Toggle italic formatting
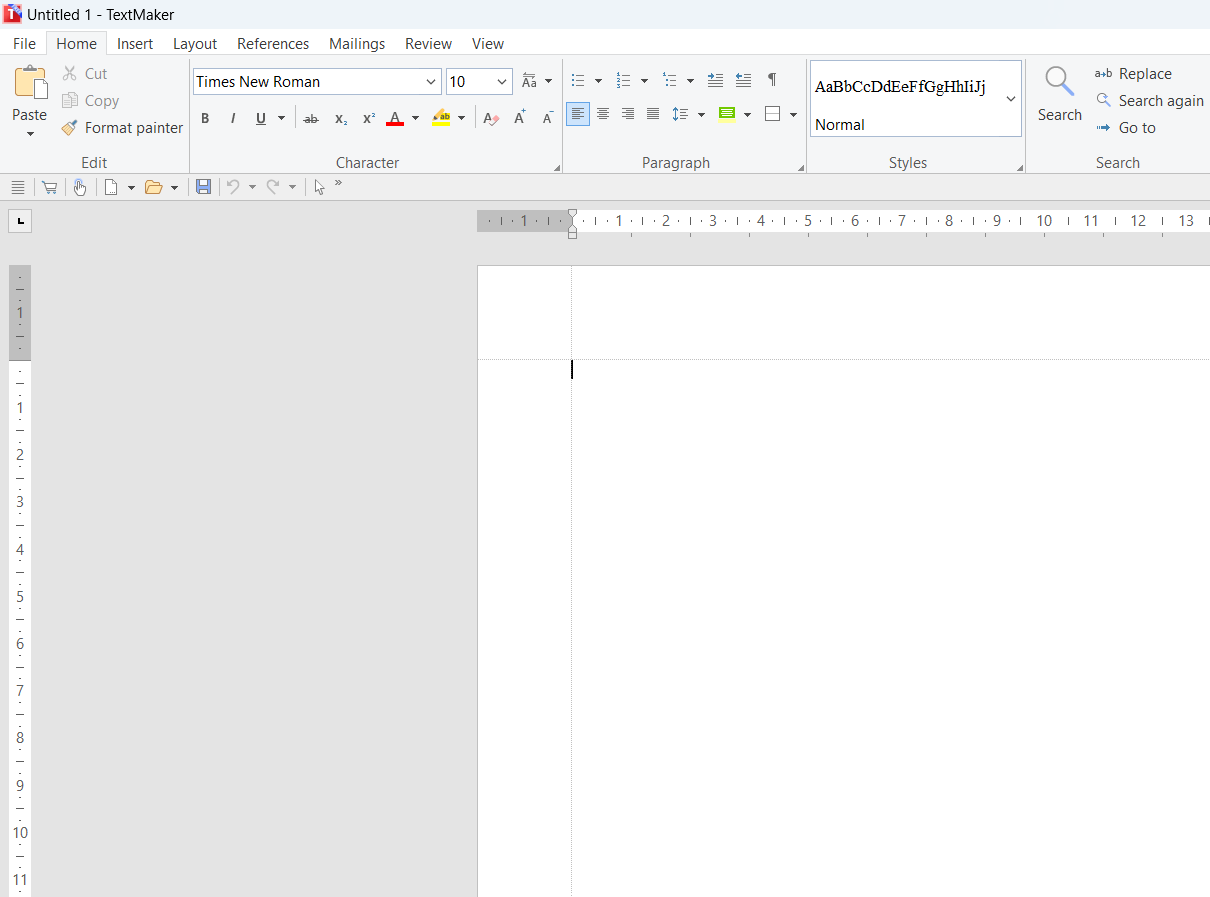 click(x=233, y=118)
